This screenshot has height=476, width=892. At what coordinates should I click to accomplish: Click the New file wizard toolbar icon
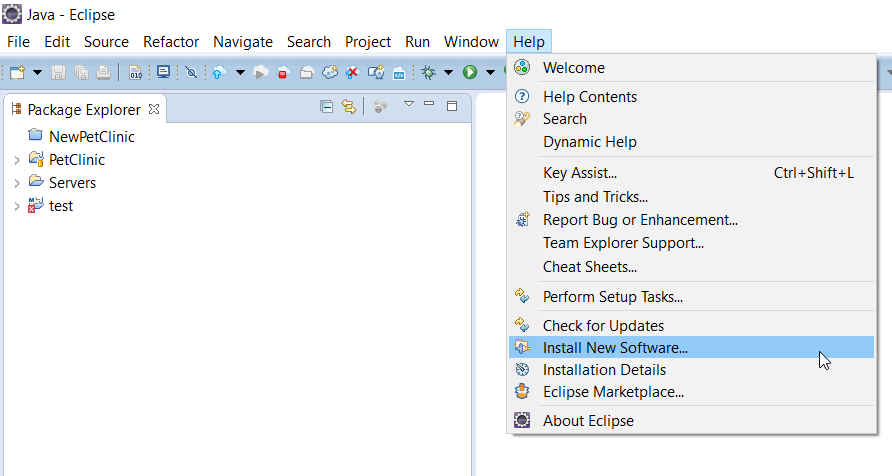[18, 72]
